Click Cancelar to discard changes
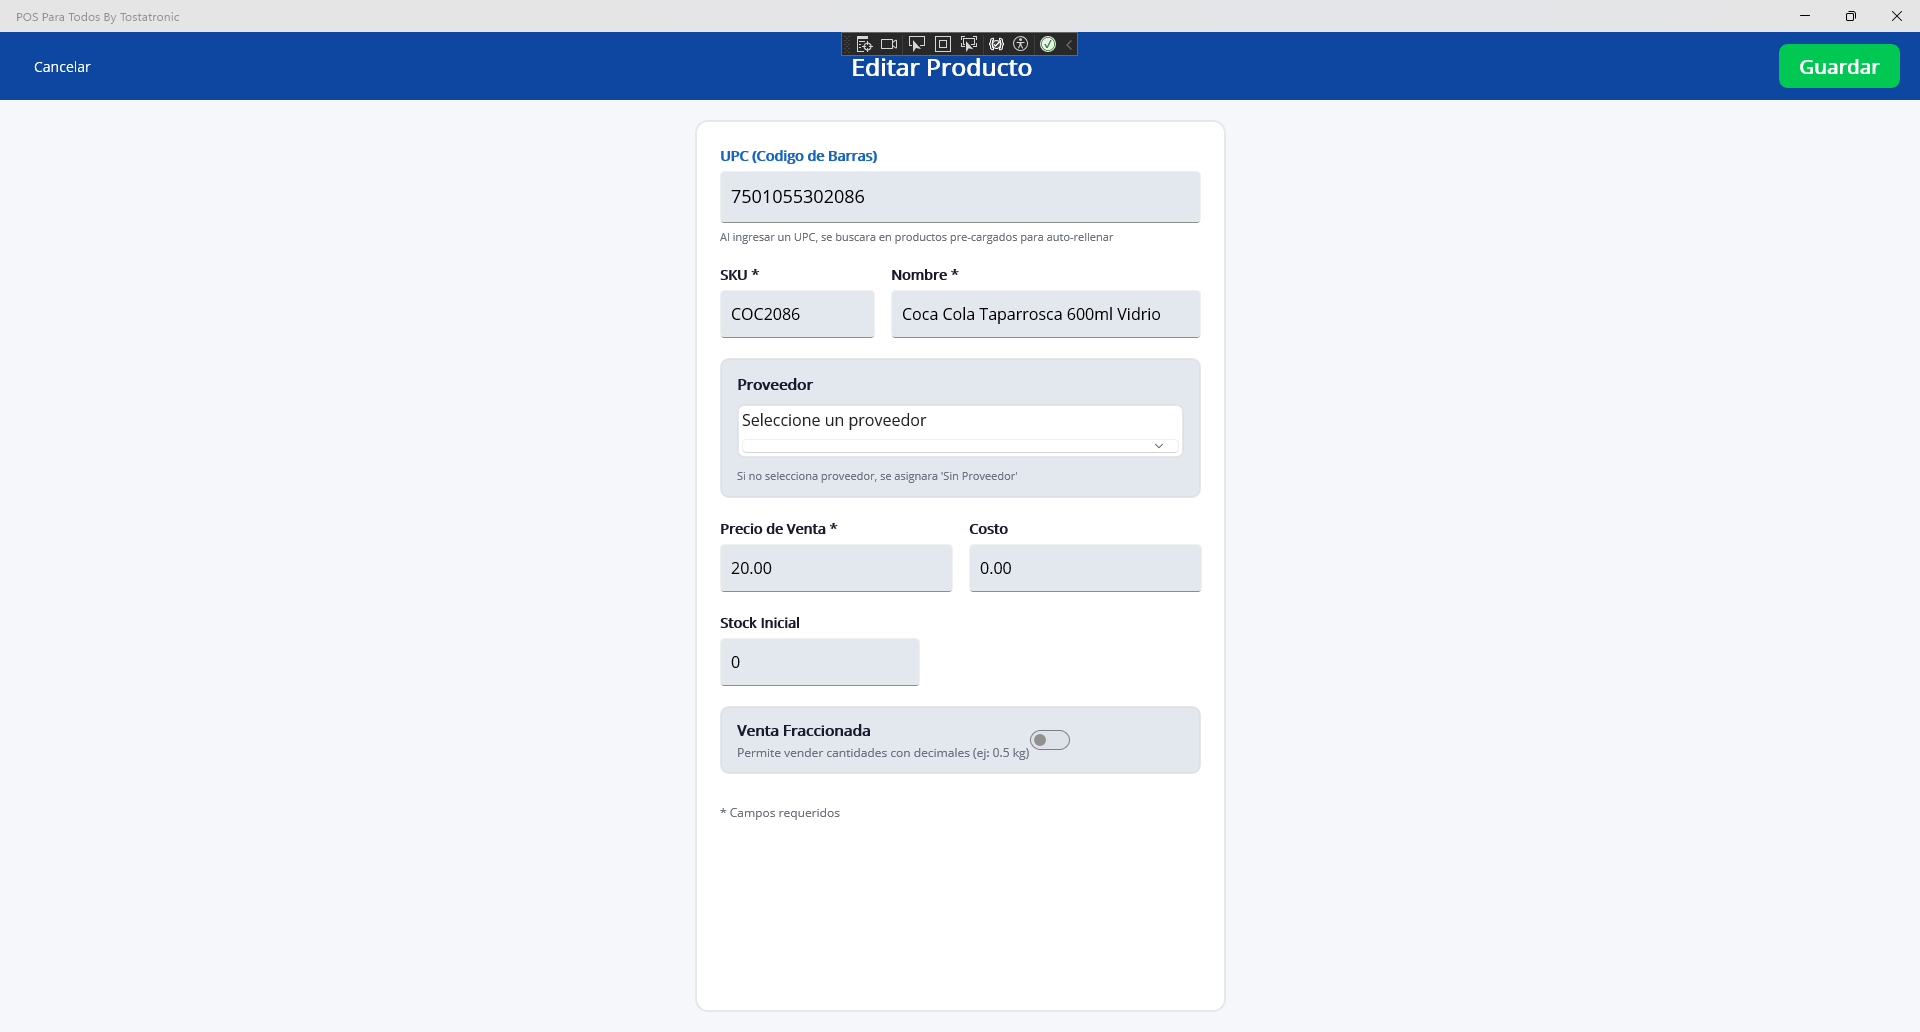Image resolution: width=1920 pixels, height=1032 pixels. tap(62, 67)
